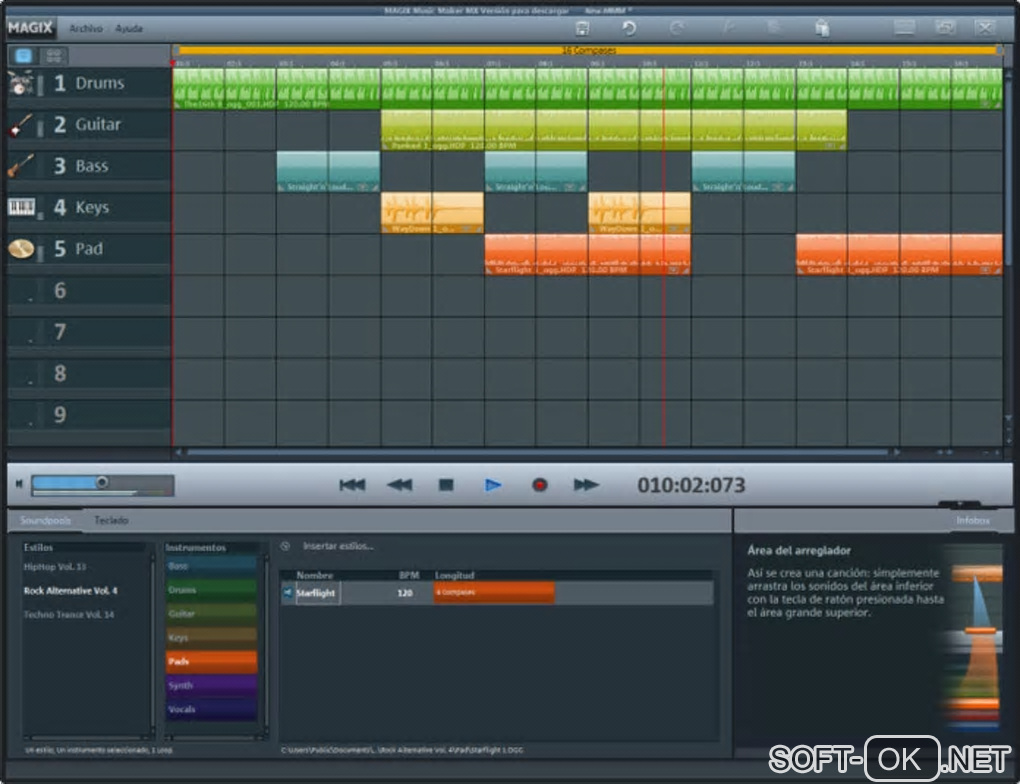Image resolution: width=1020 pixels, height=784 pixels.
Task: Click the undo arrow icon
Action: 629,28
